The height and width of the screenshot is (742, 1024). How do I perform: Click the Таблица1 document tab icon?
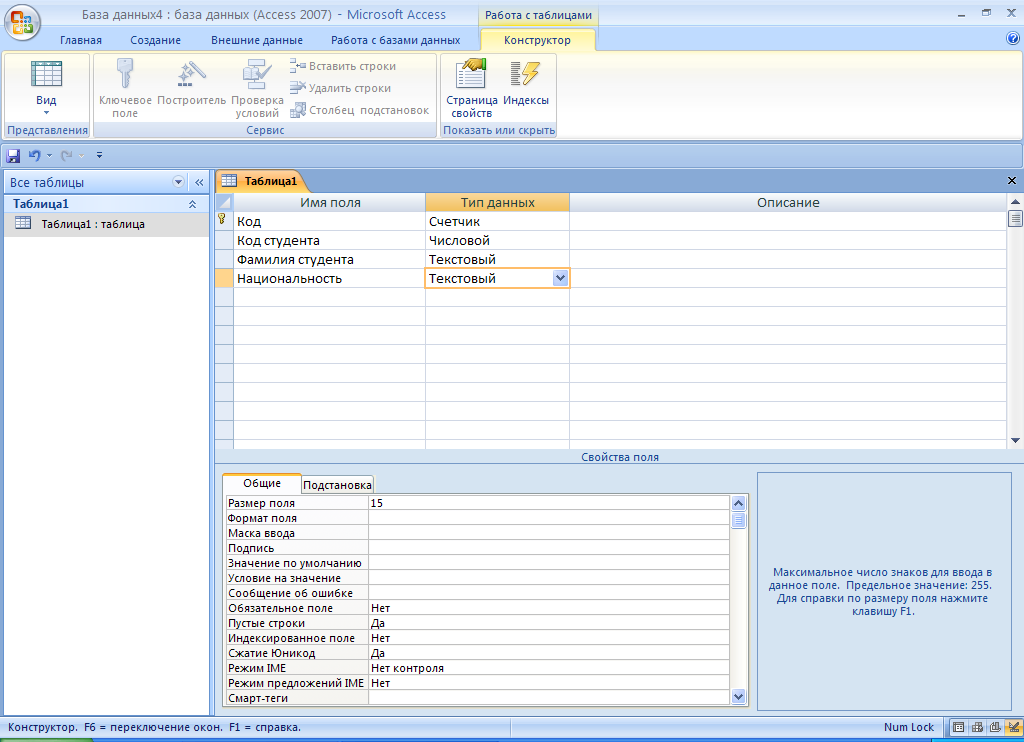pos(229,181)
